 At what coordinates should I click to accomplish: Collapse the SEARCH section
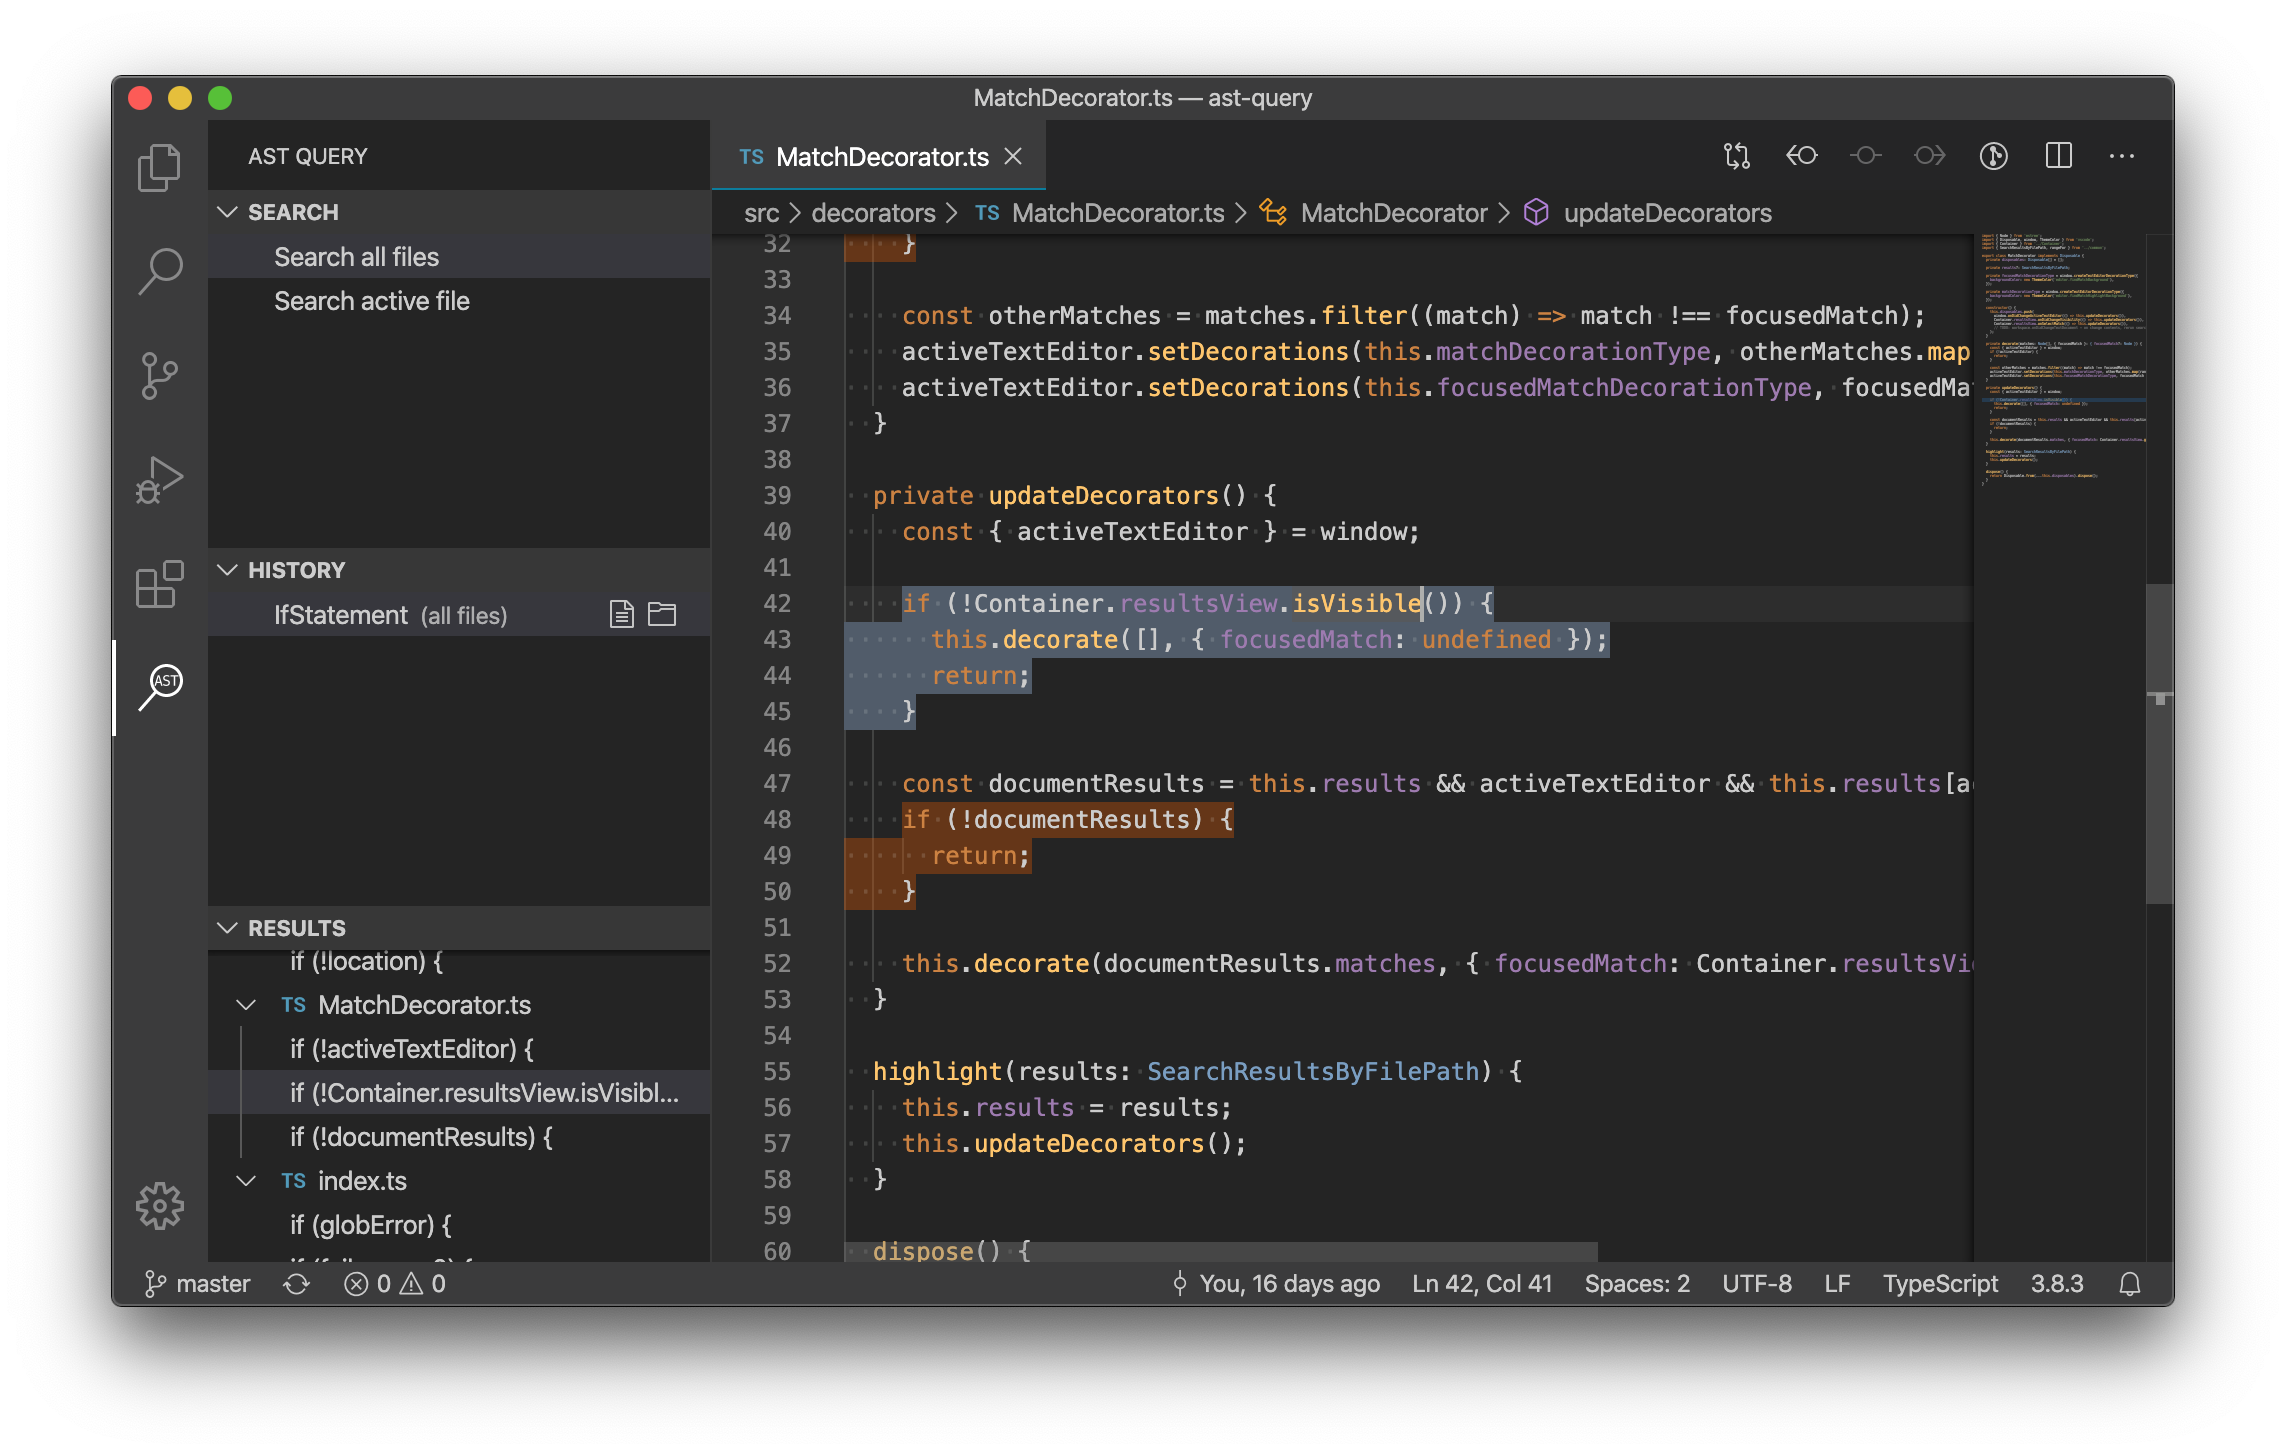[228, 212]
